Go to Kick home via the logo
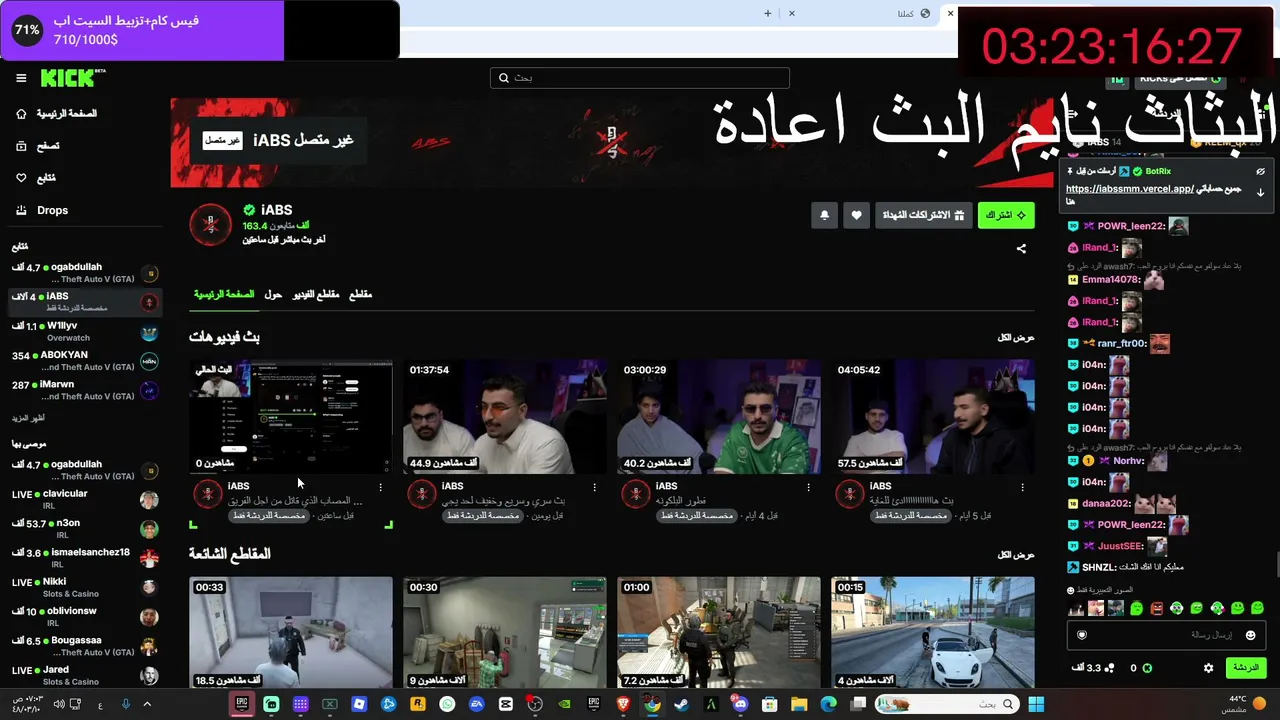1280x720 pixels. pos(72,78)
